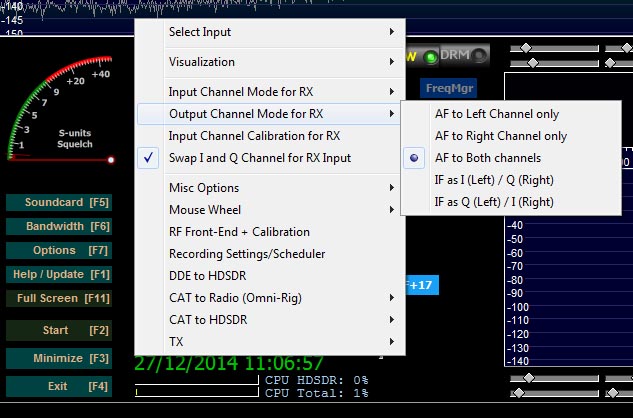Click the -40 label on the spectrum scale
Image resolution: width=633 pixels, height=418 pixels.
point(515,225)
